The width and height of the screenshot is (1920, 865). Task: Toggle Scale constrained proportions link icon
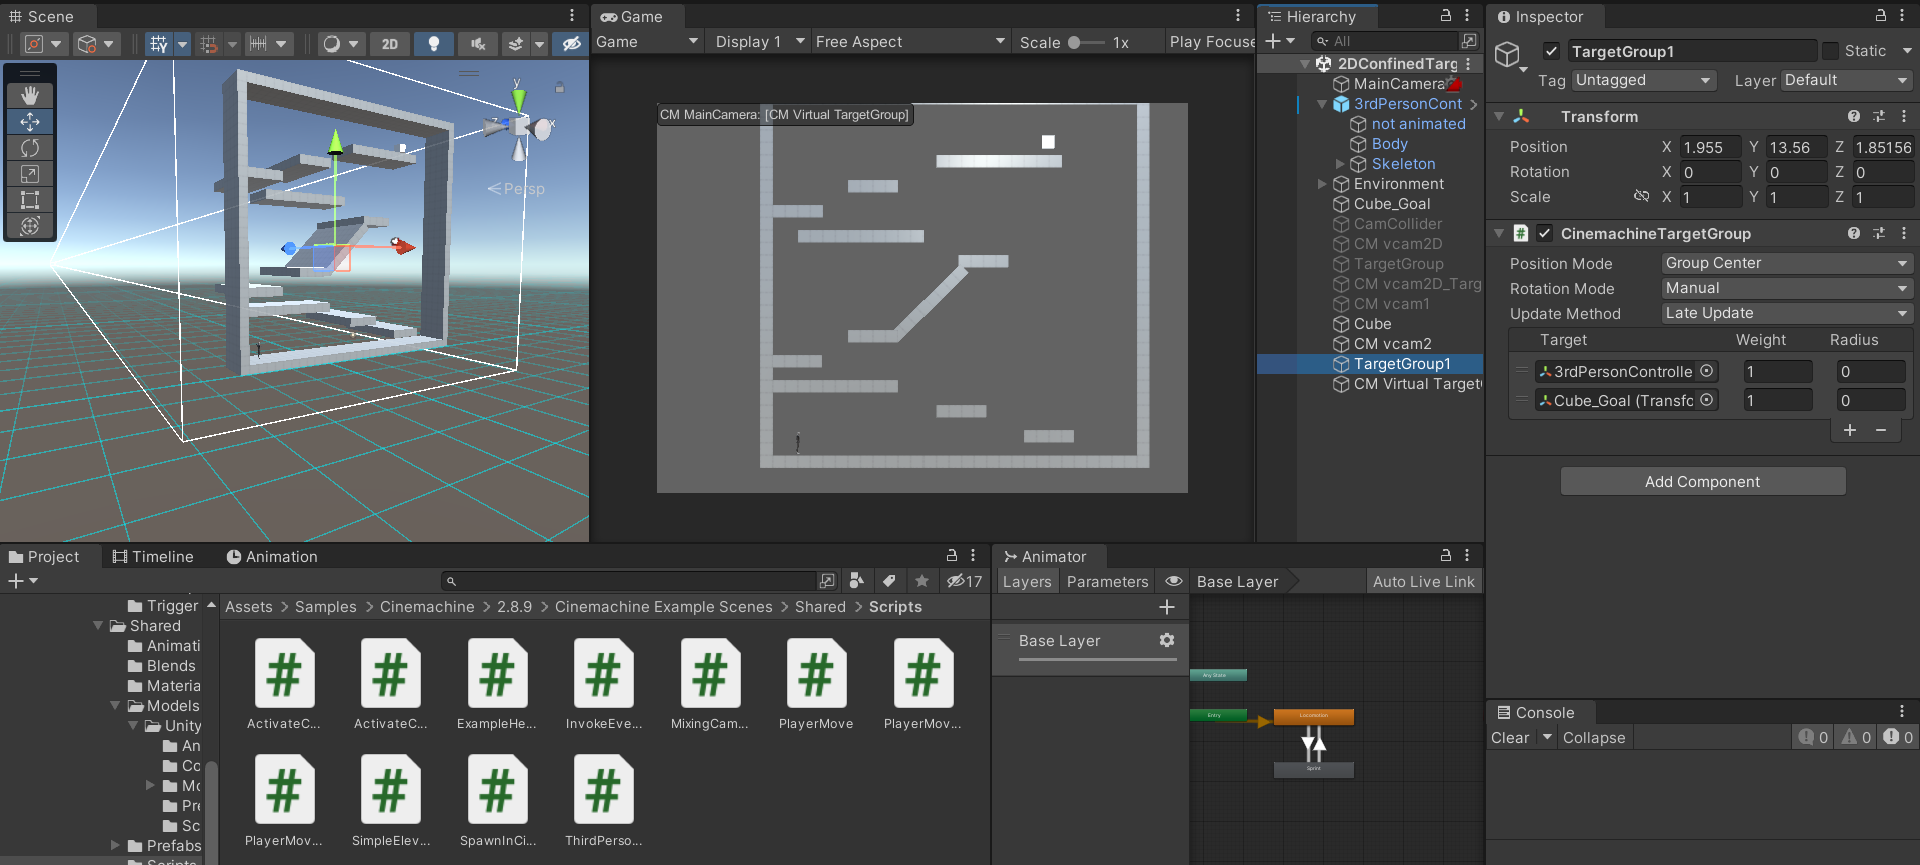point(1641,196)
